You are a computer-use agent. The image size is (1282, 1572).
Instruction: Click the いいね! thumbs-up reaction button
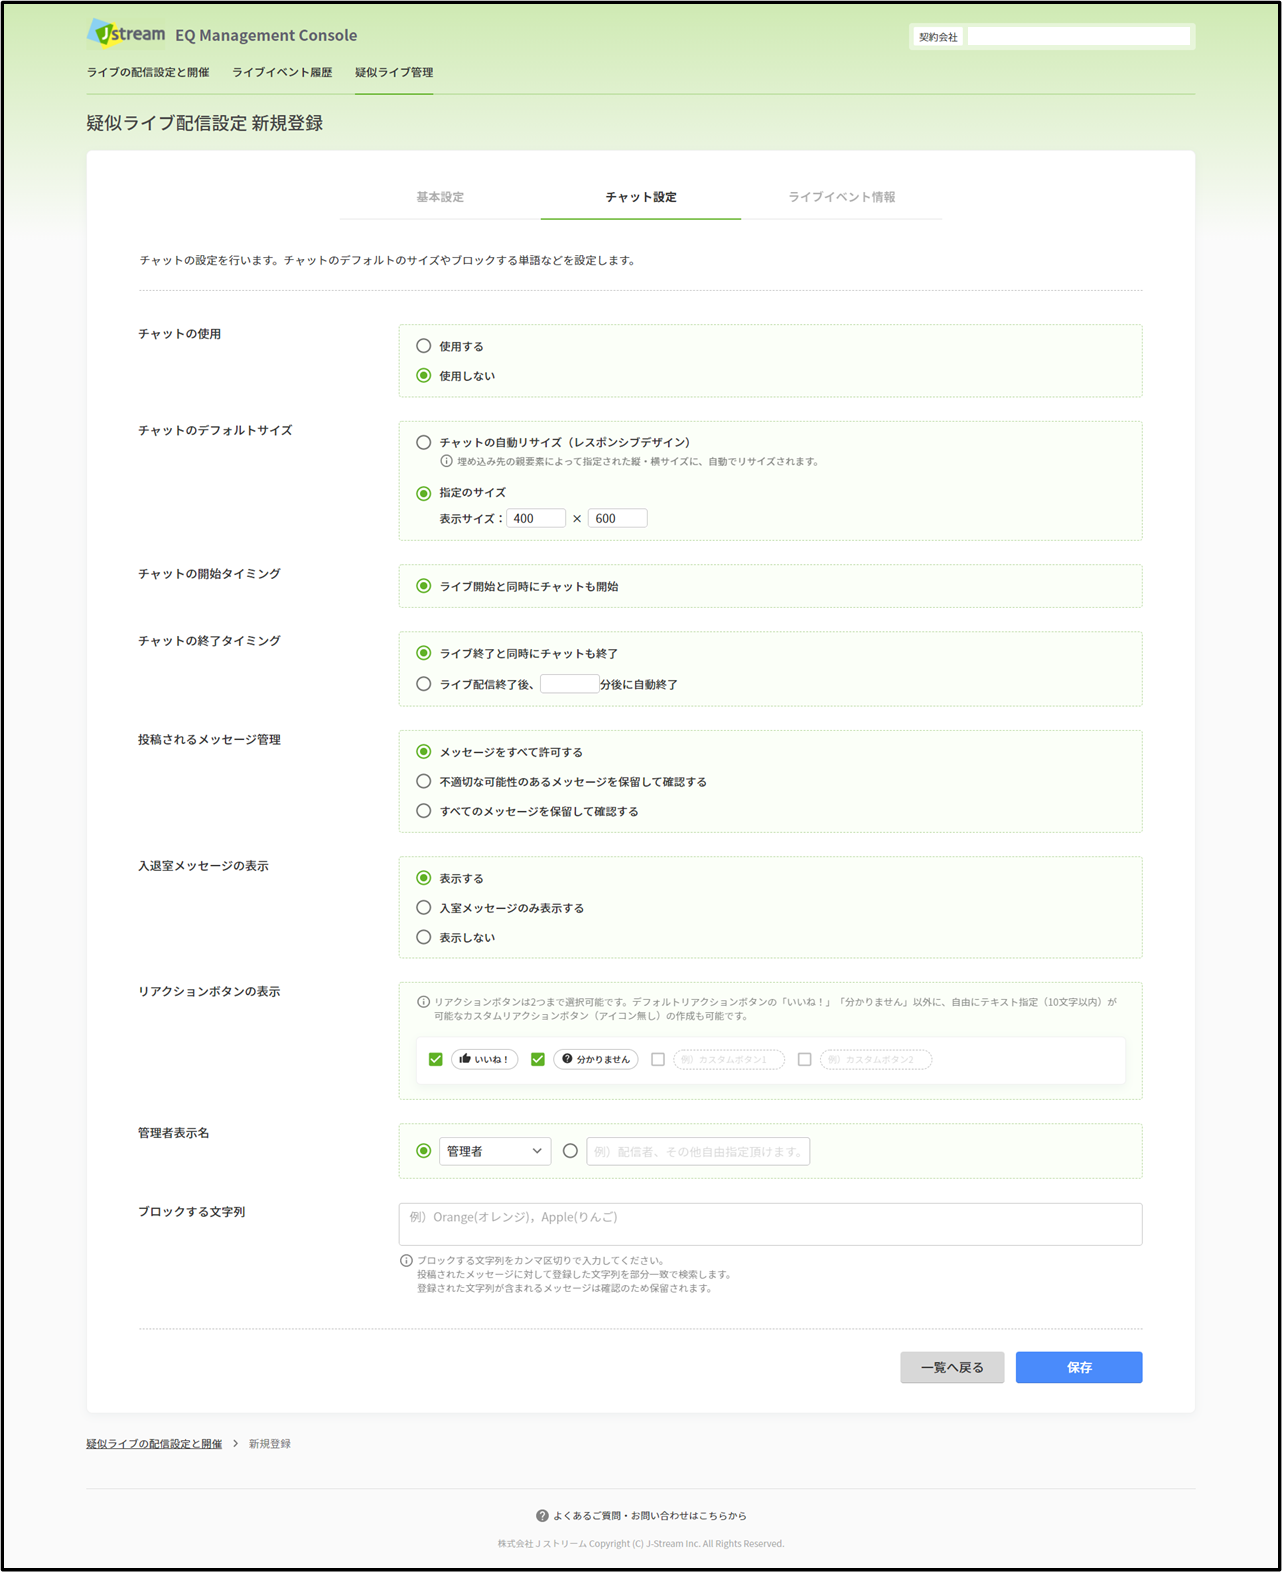(485, 1059)
